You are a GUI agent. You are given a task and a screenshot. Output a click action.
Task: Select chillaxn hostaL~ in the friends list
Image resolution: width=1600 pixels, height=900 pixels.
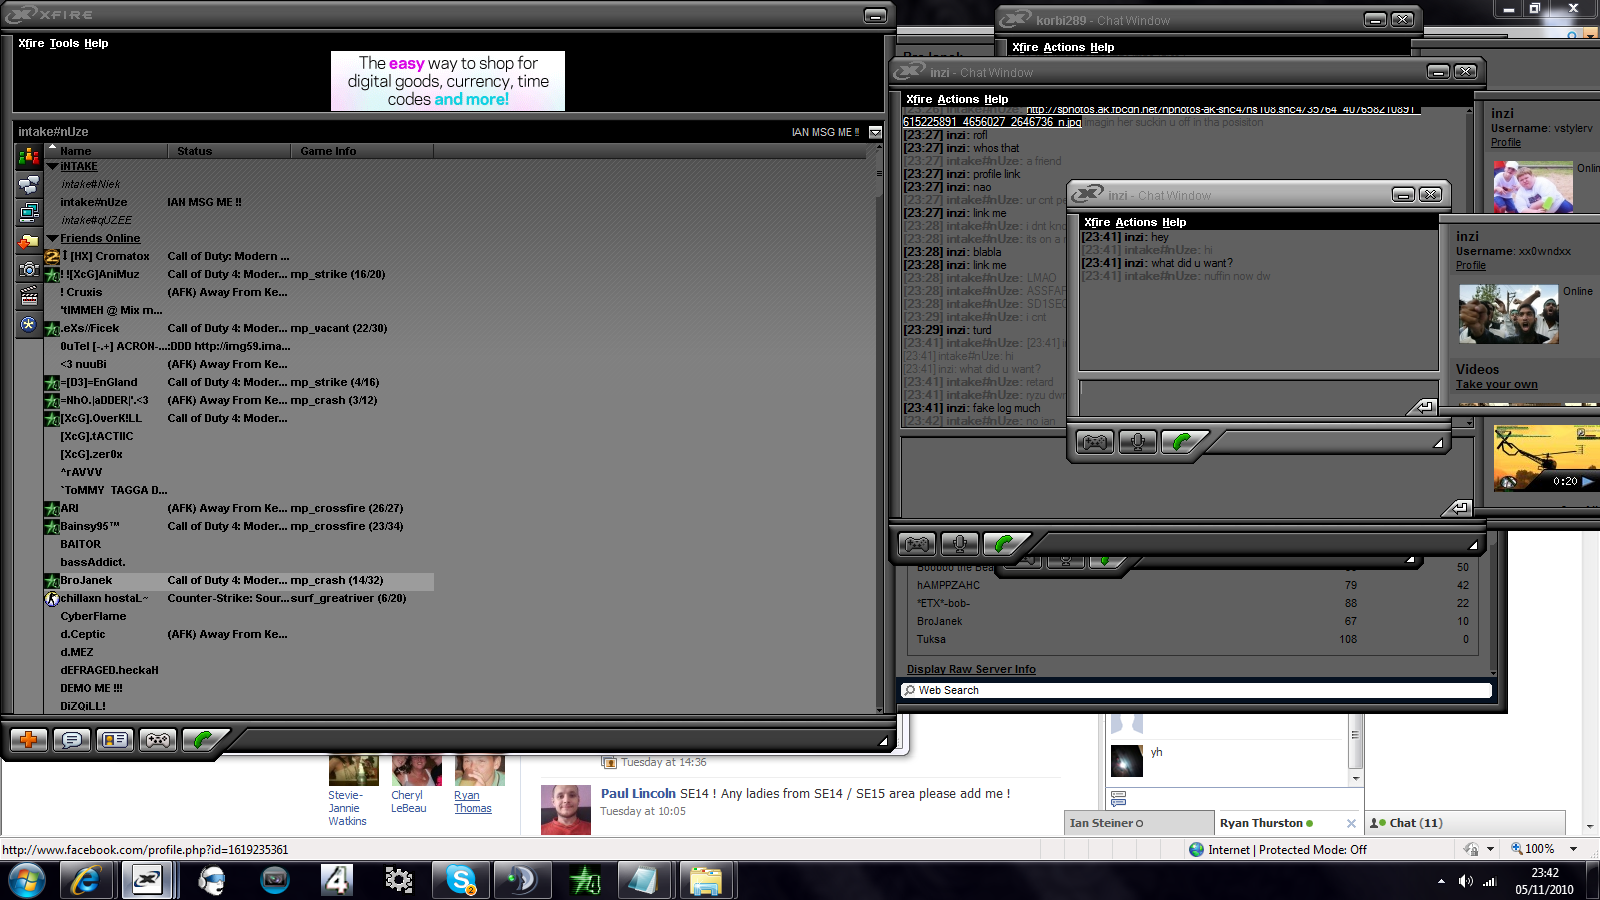pos(238,598)
